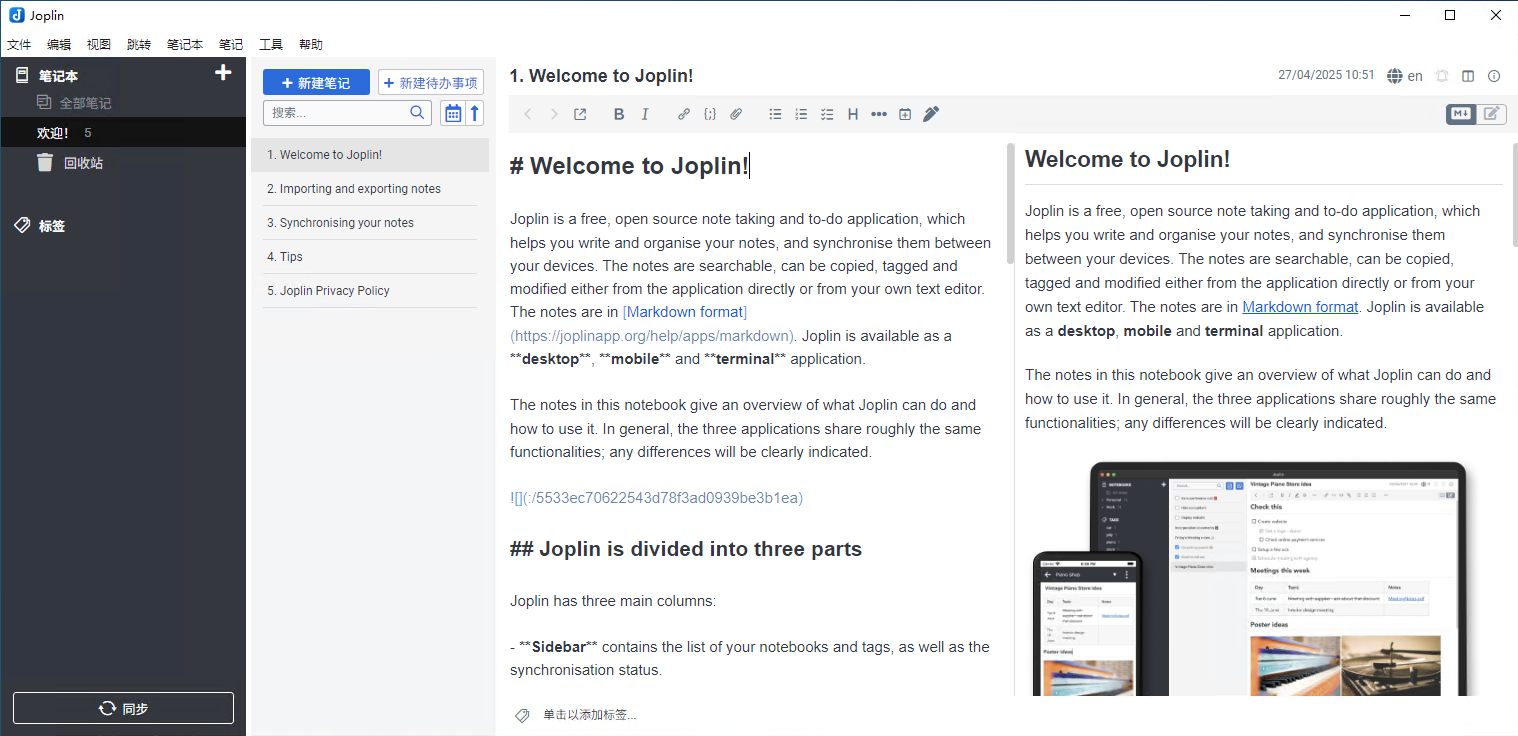Open note properties info icon
Viewport: 1518px width, 736px height.
pyautogui.click(x=1494, y=76)
